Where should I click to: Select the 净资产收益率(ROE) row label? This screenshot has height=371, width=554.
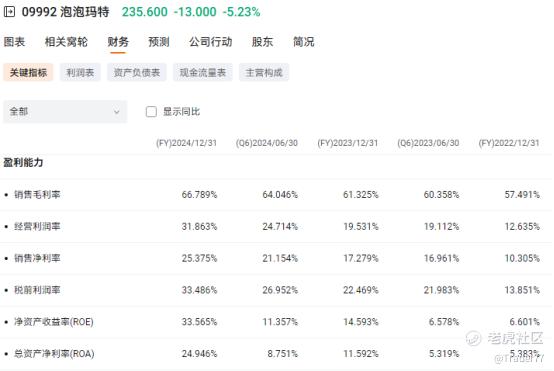(x=54, y=322)
